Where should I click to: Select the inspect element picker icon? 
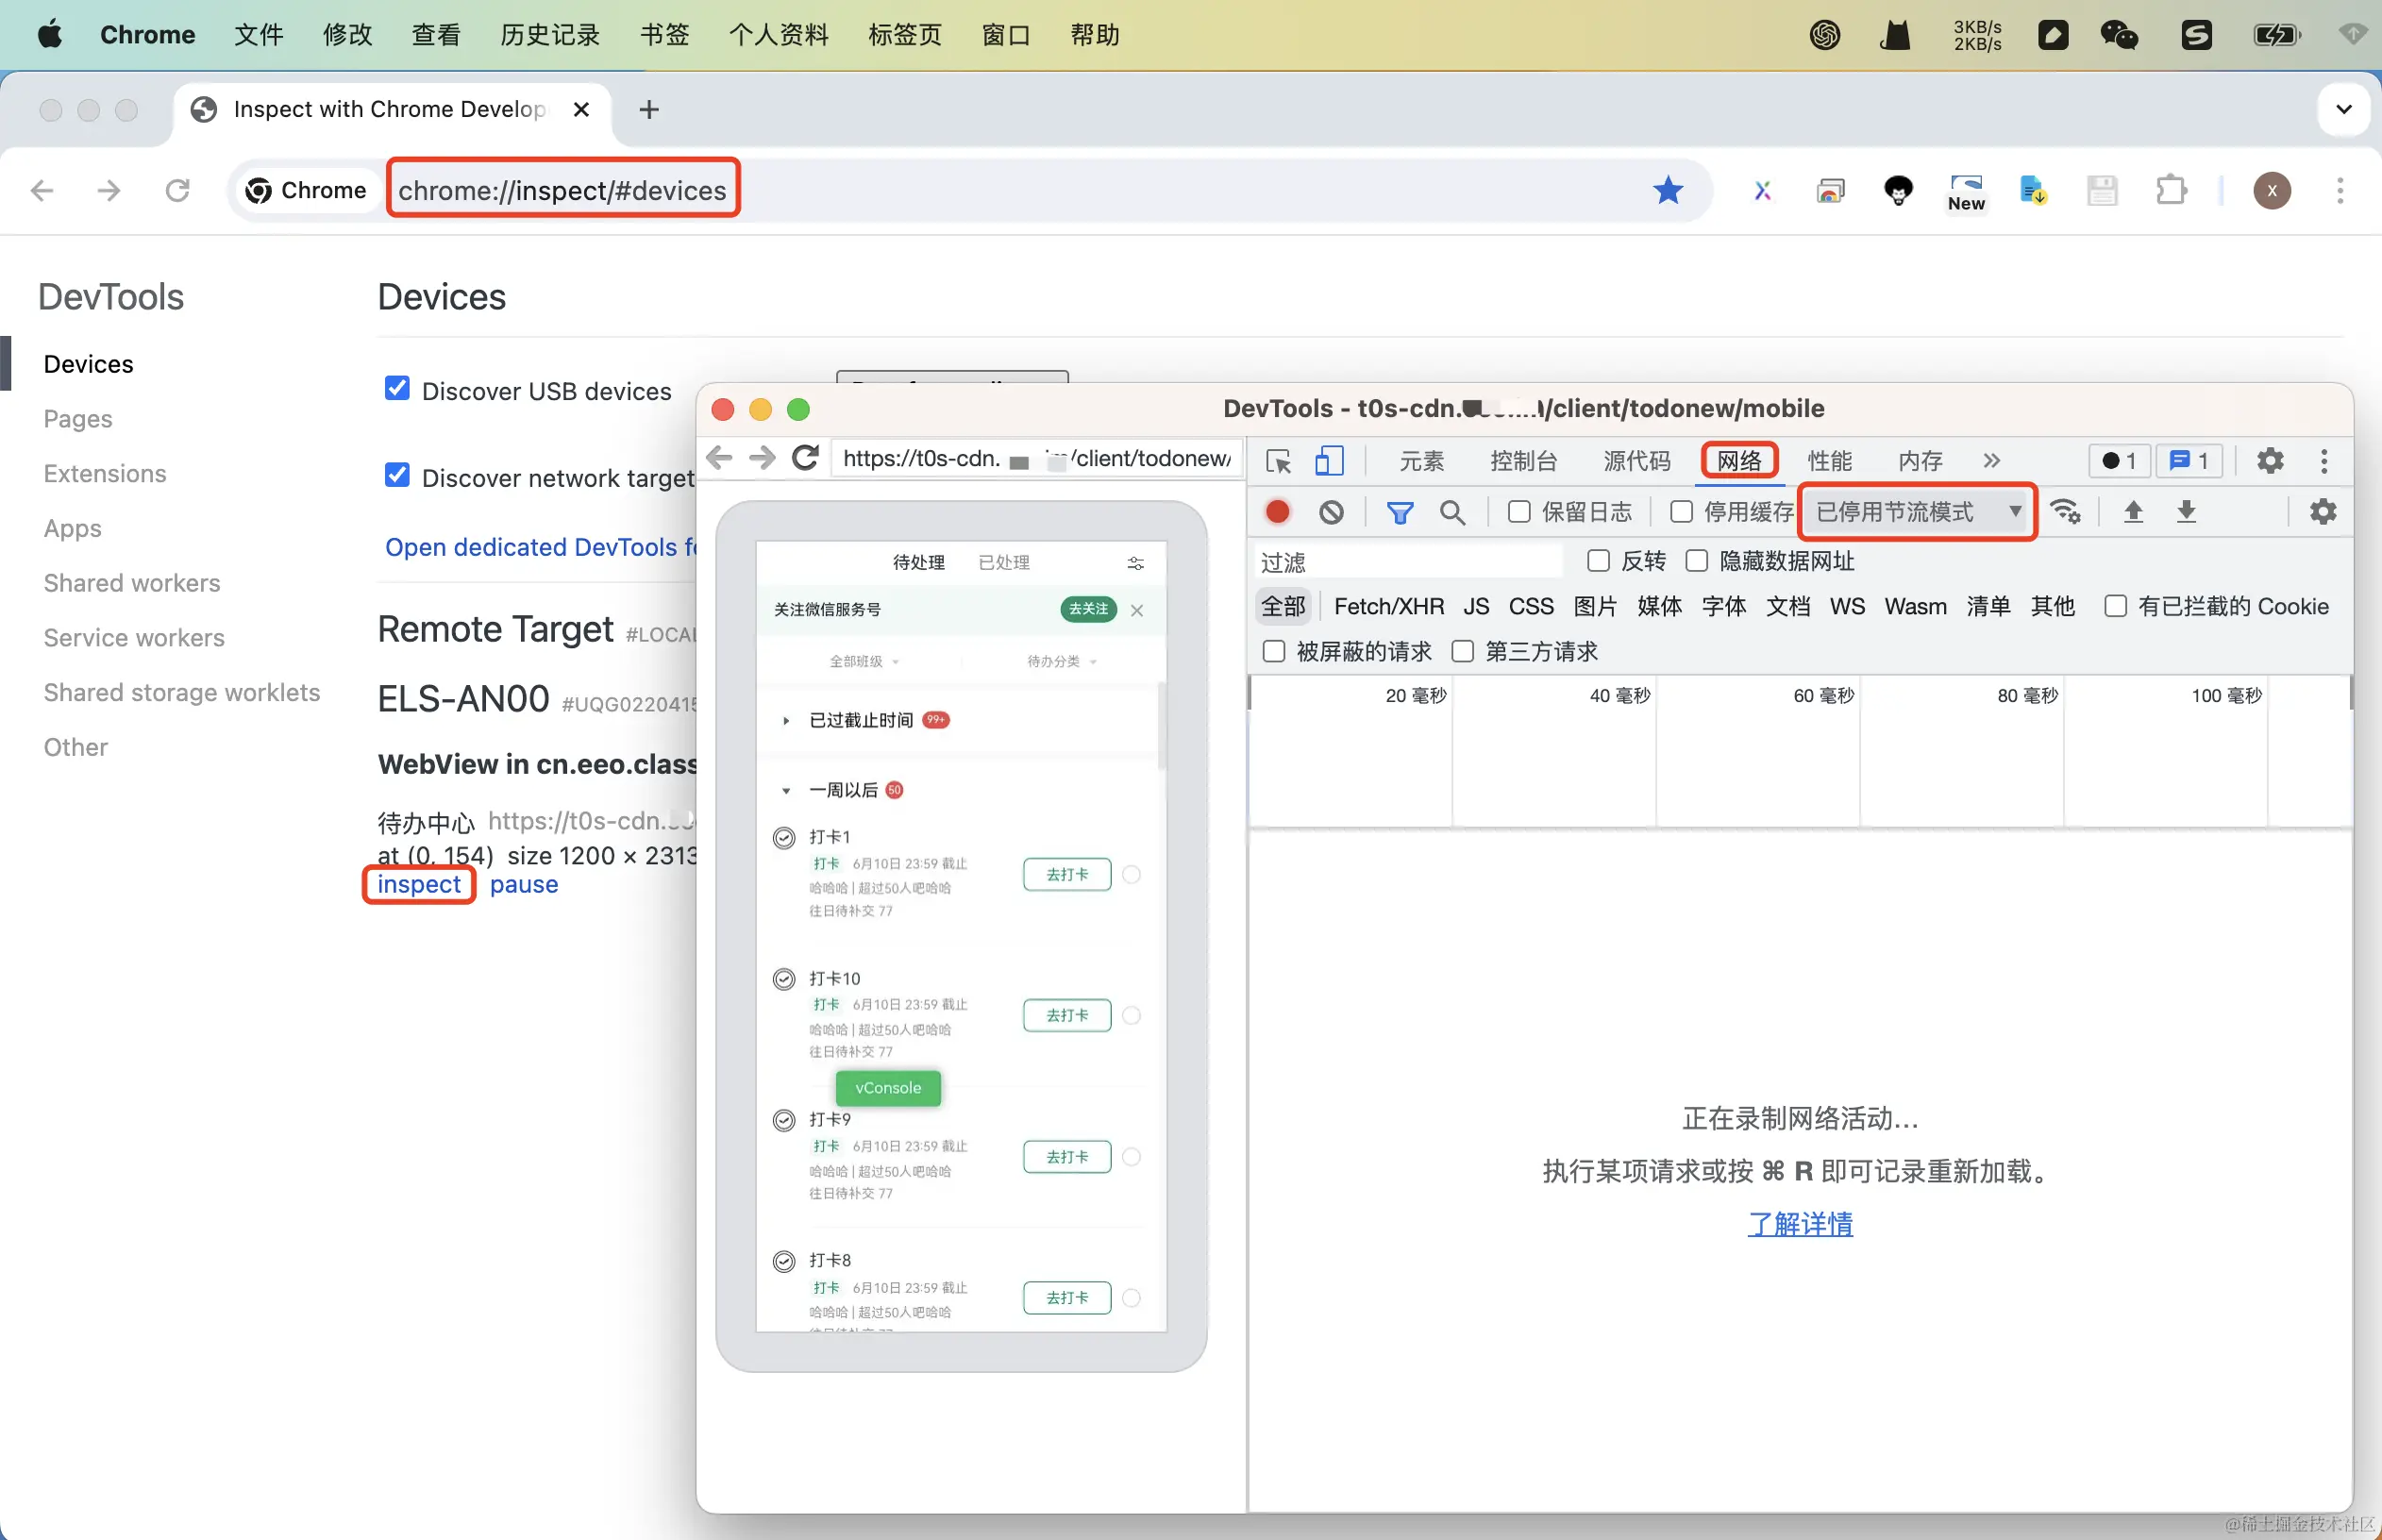click(1278, 461)
